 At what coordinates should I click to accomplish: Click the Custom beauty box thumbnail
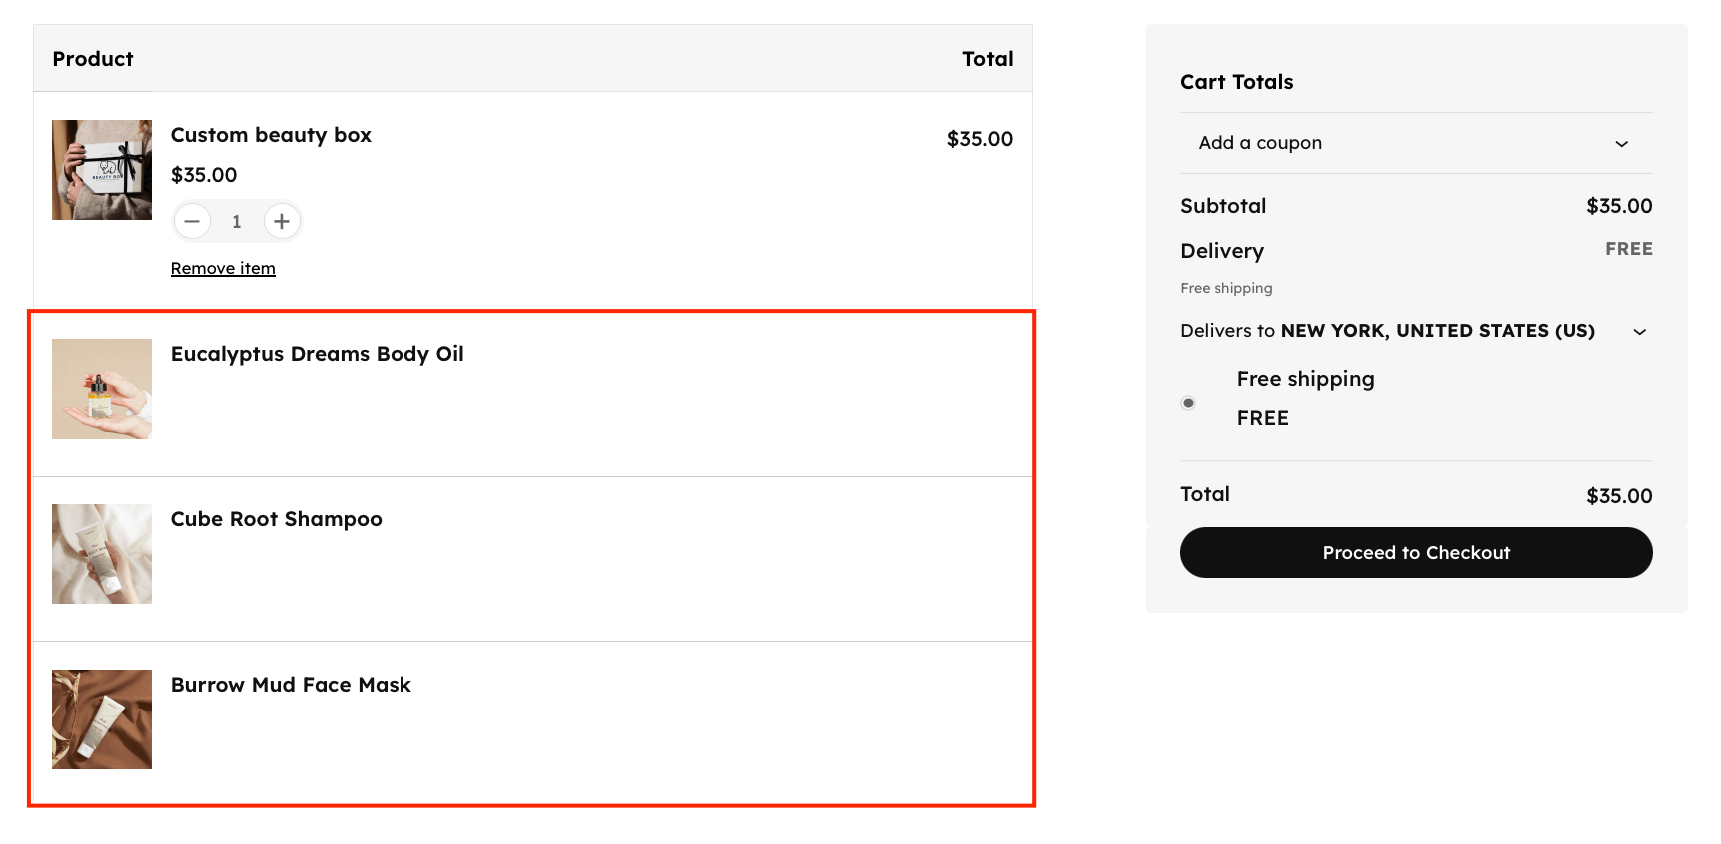click(x=102, y=170)
